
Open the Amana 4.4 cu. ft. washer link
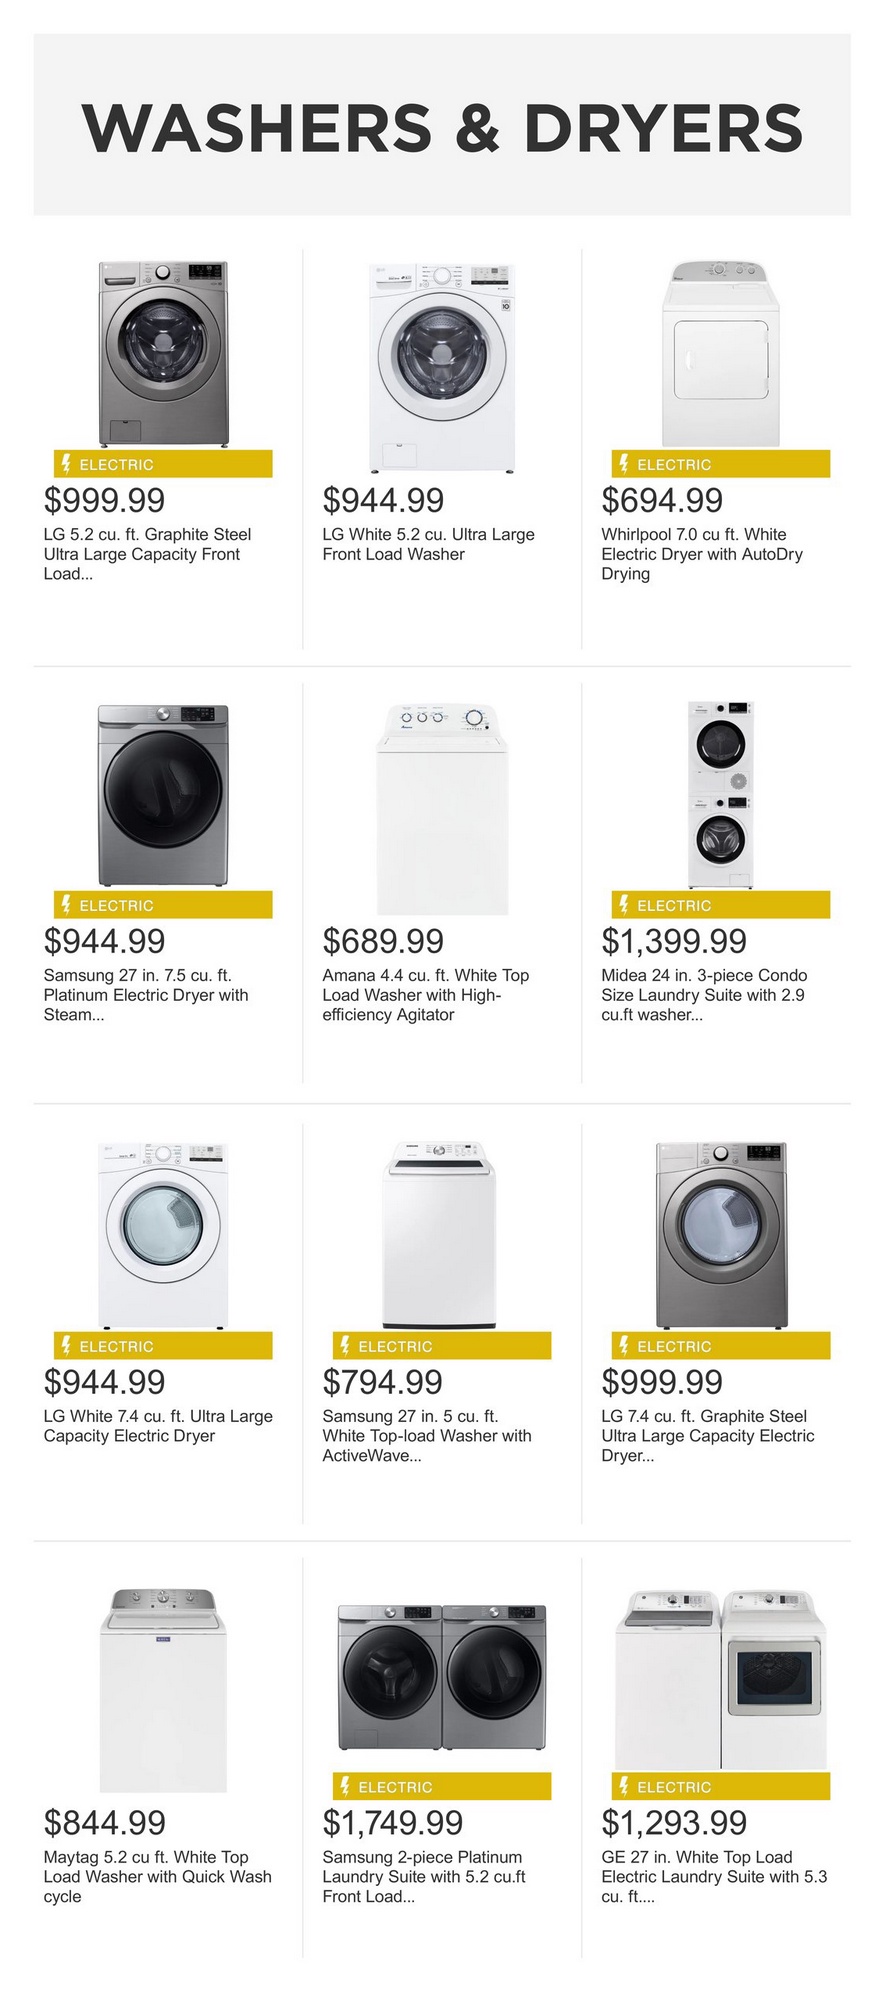(425, 995)
